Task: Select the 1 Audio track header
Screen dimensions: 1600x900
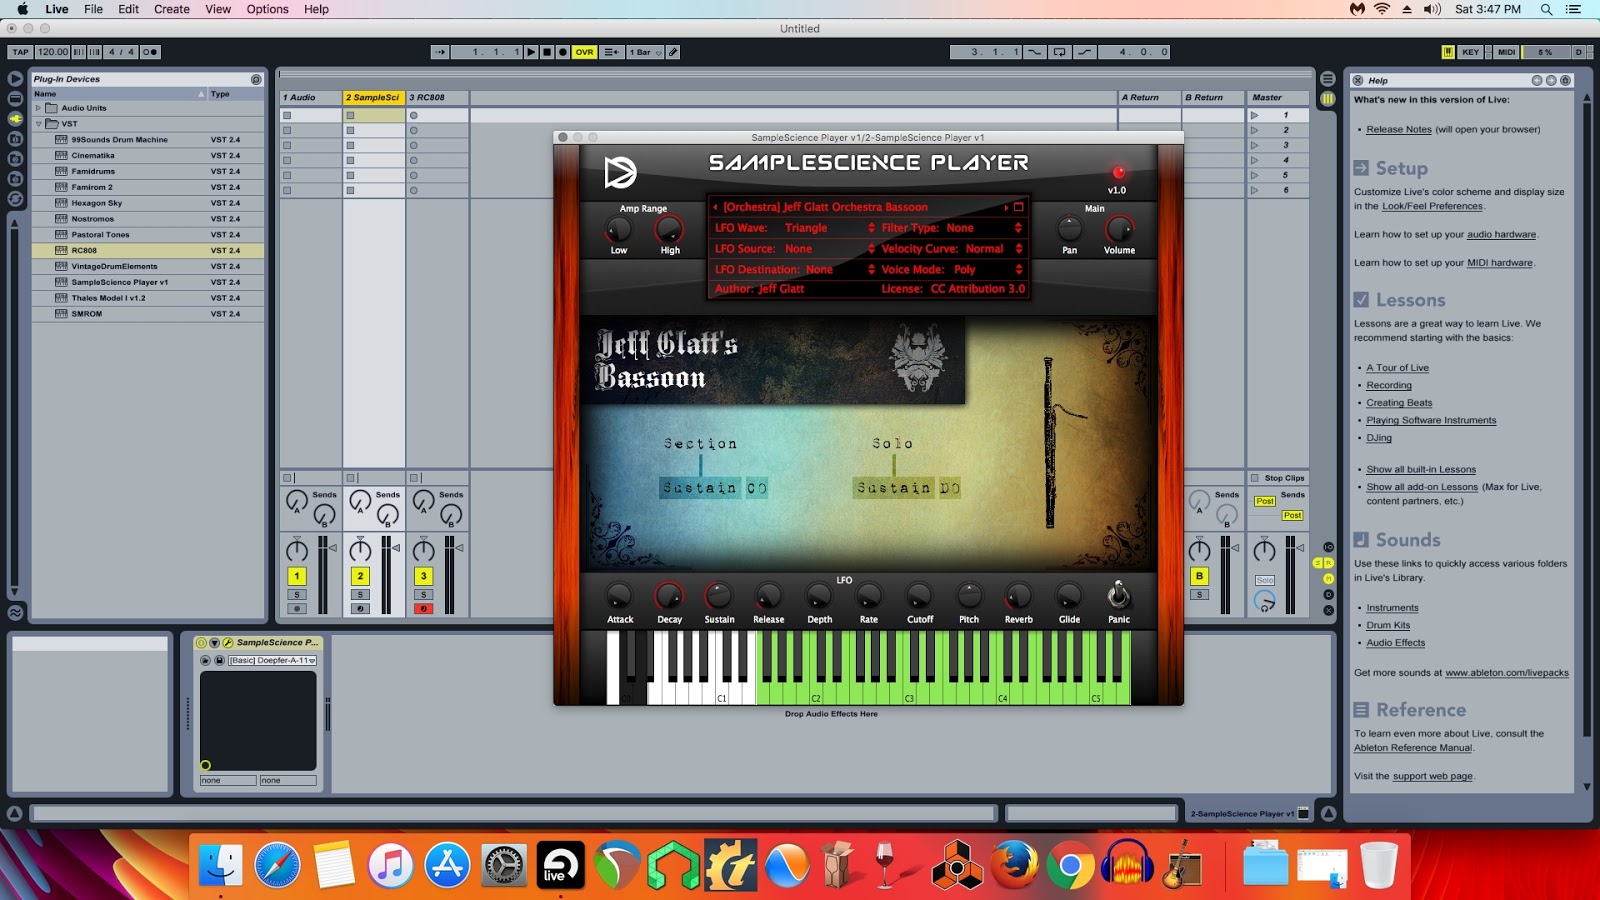Action: (311, 97)
